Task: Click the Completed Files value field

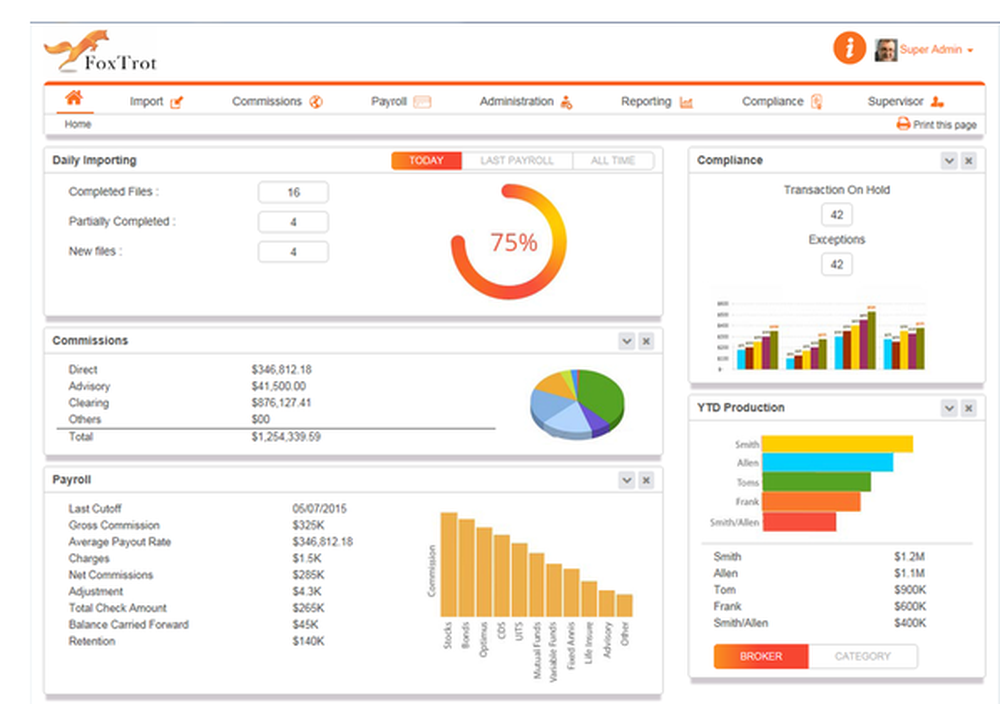Action: (293, 192)
